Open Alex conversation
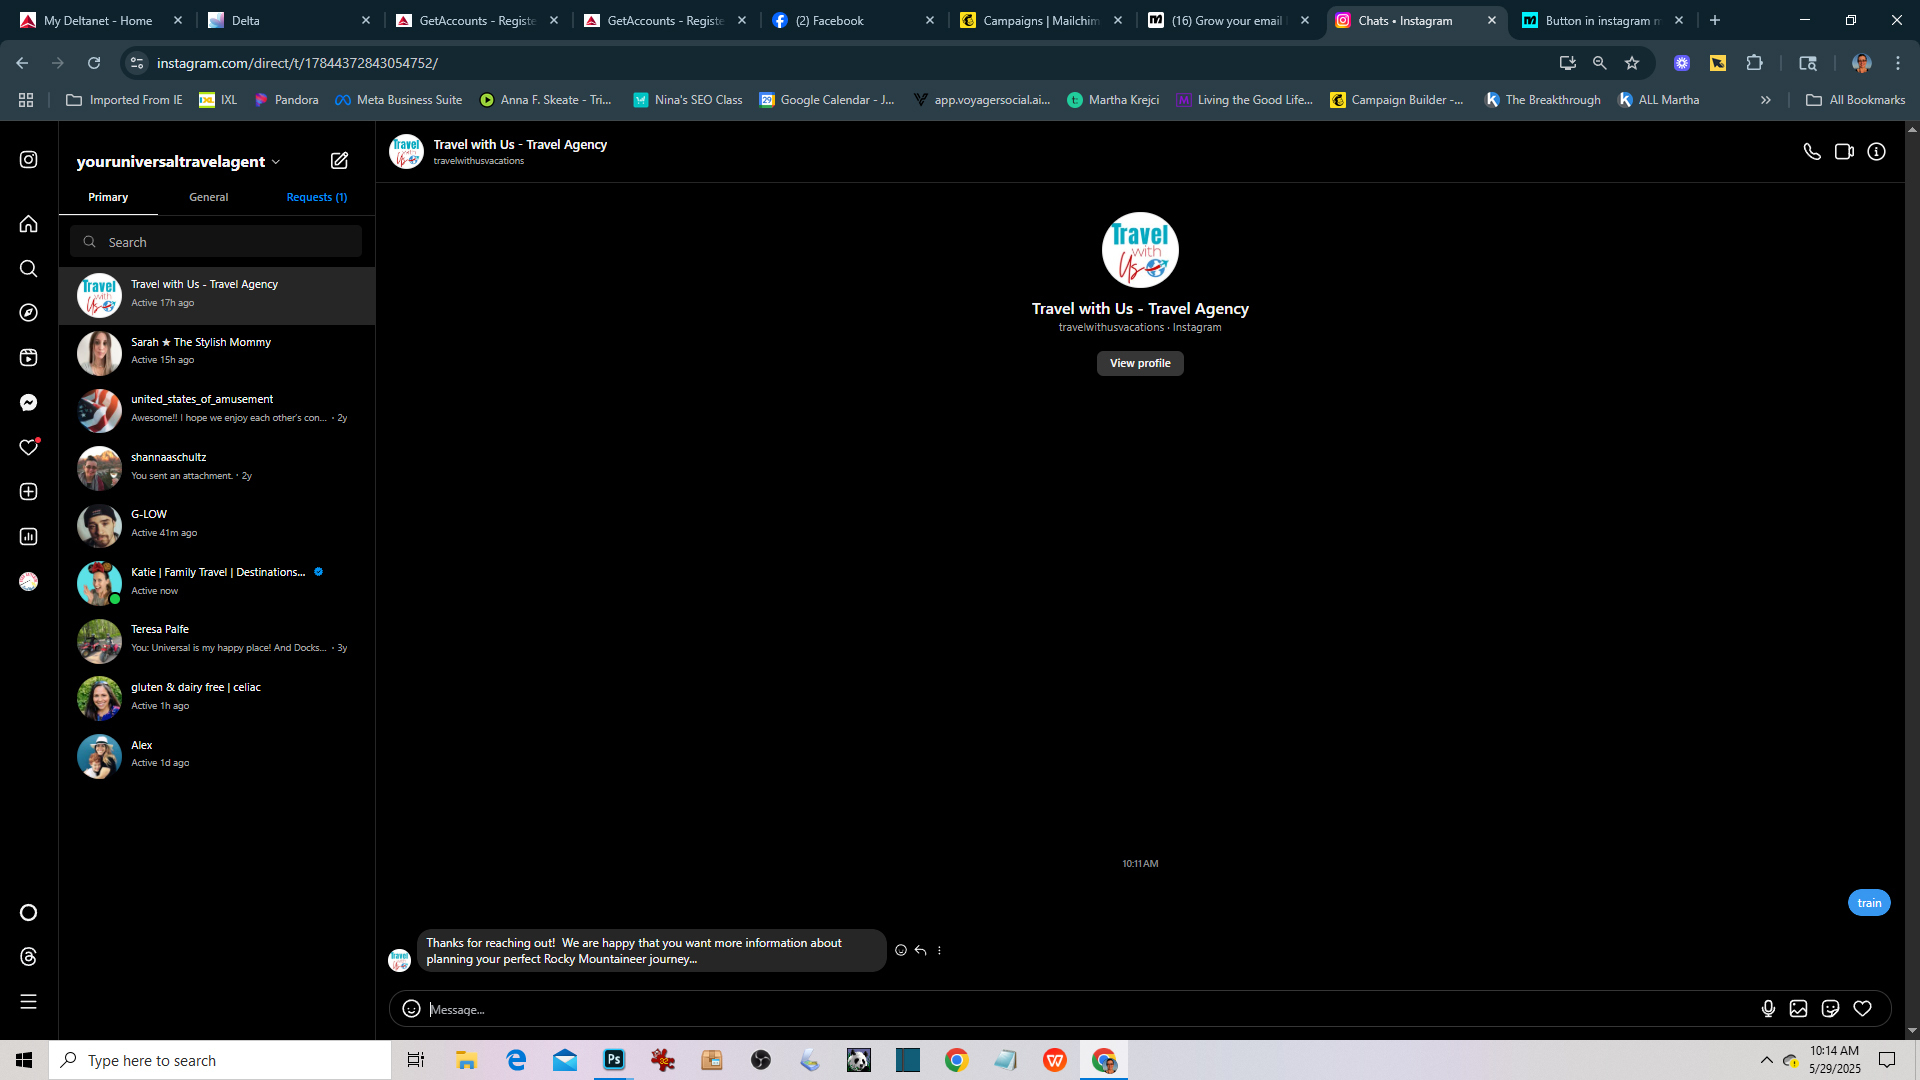This screenshot has height=1080, width=1920. click(217, 755)
